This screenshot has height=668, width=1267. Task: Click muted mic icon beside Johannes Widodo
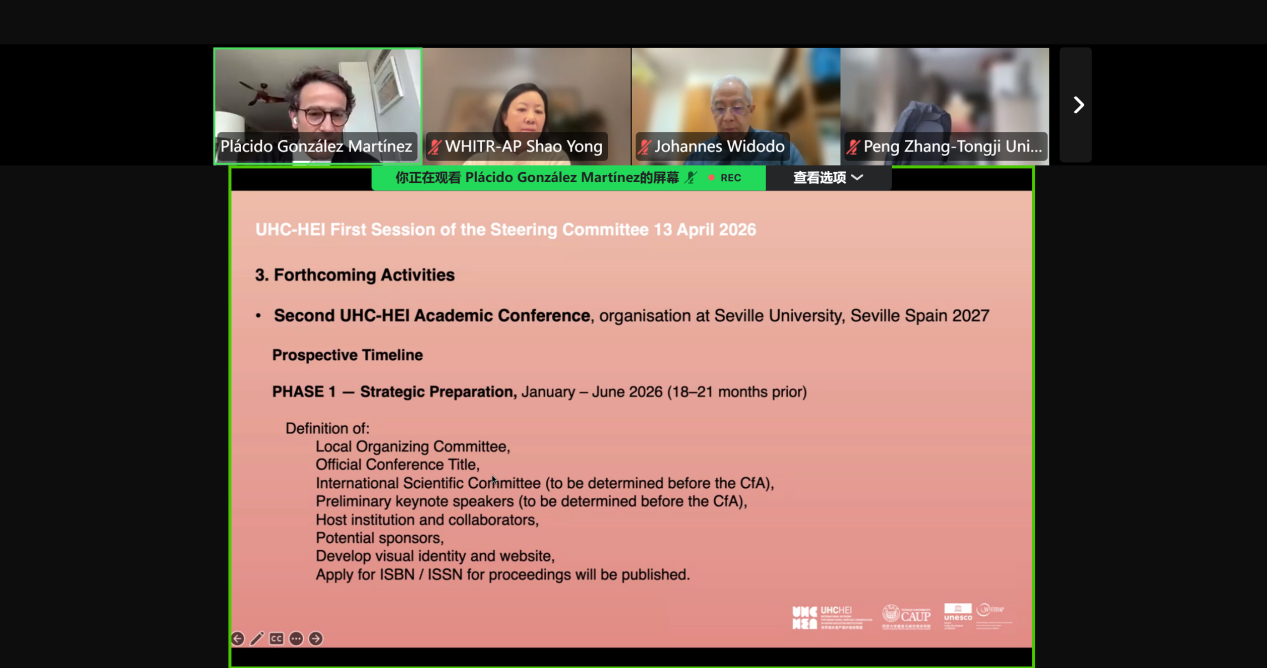[x=645, y=147]
